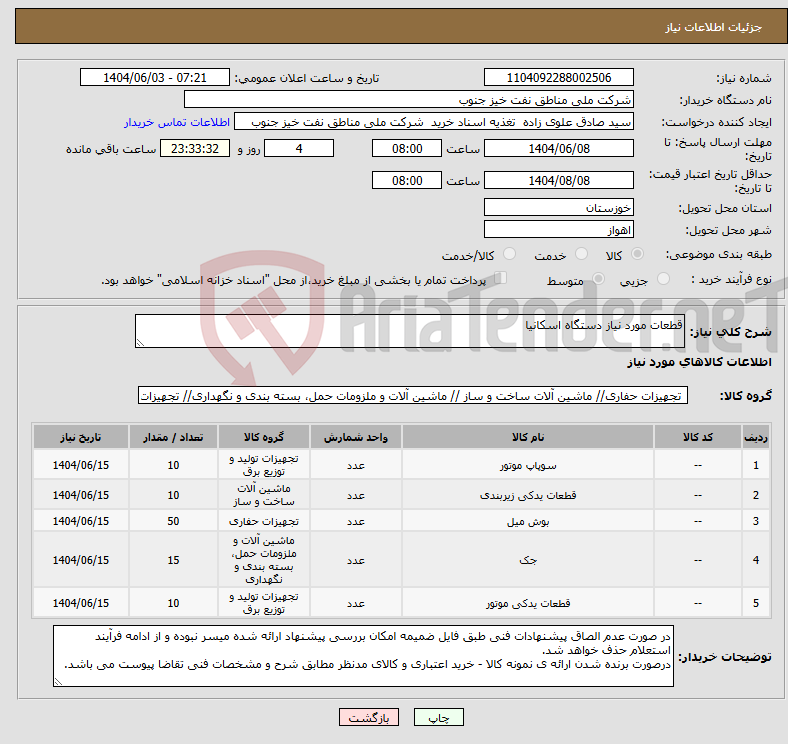Click the general description textarea قطعات مورد نیاز
788x744 pixels.
point(410,331)
